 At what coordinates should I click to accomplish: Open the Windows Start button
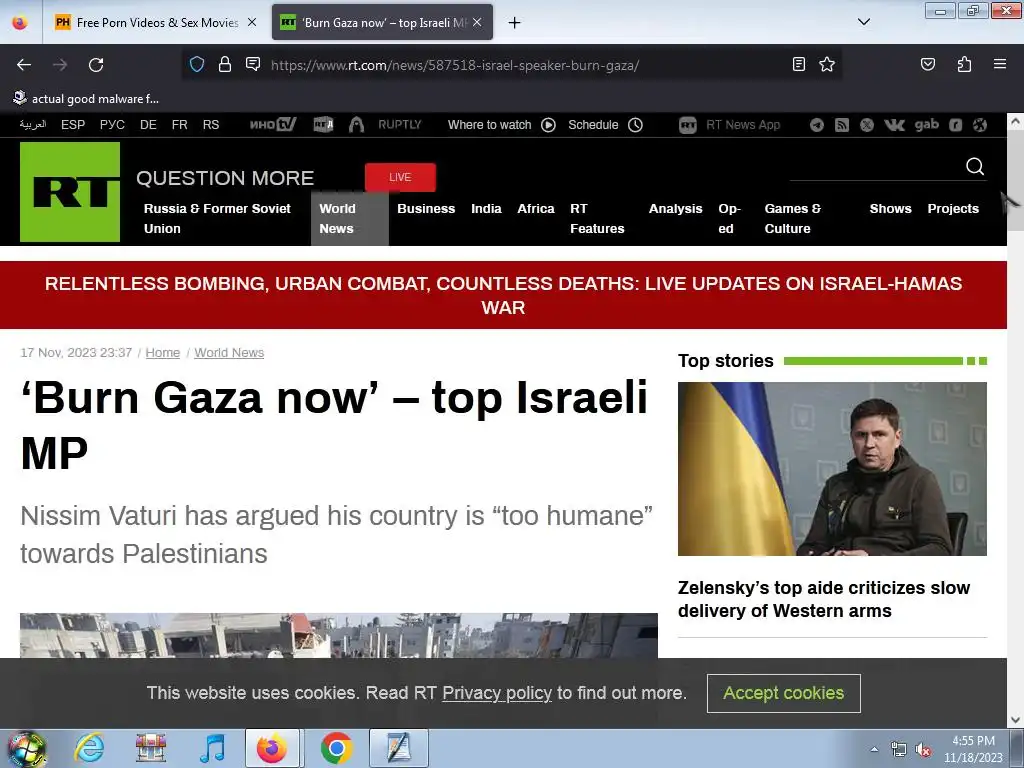point(25,748)
